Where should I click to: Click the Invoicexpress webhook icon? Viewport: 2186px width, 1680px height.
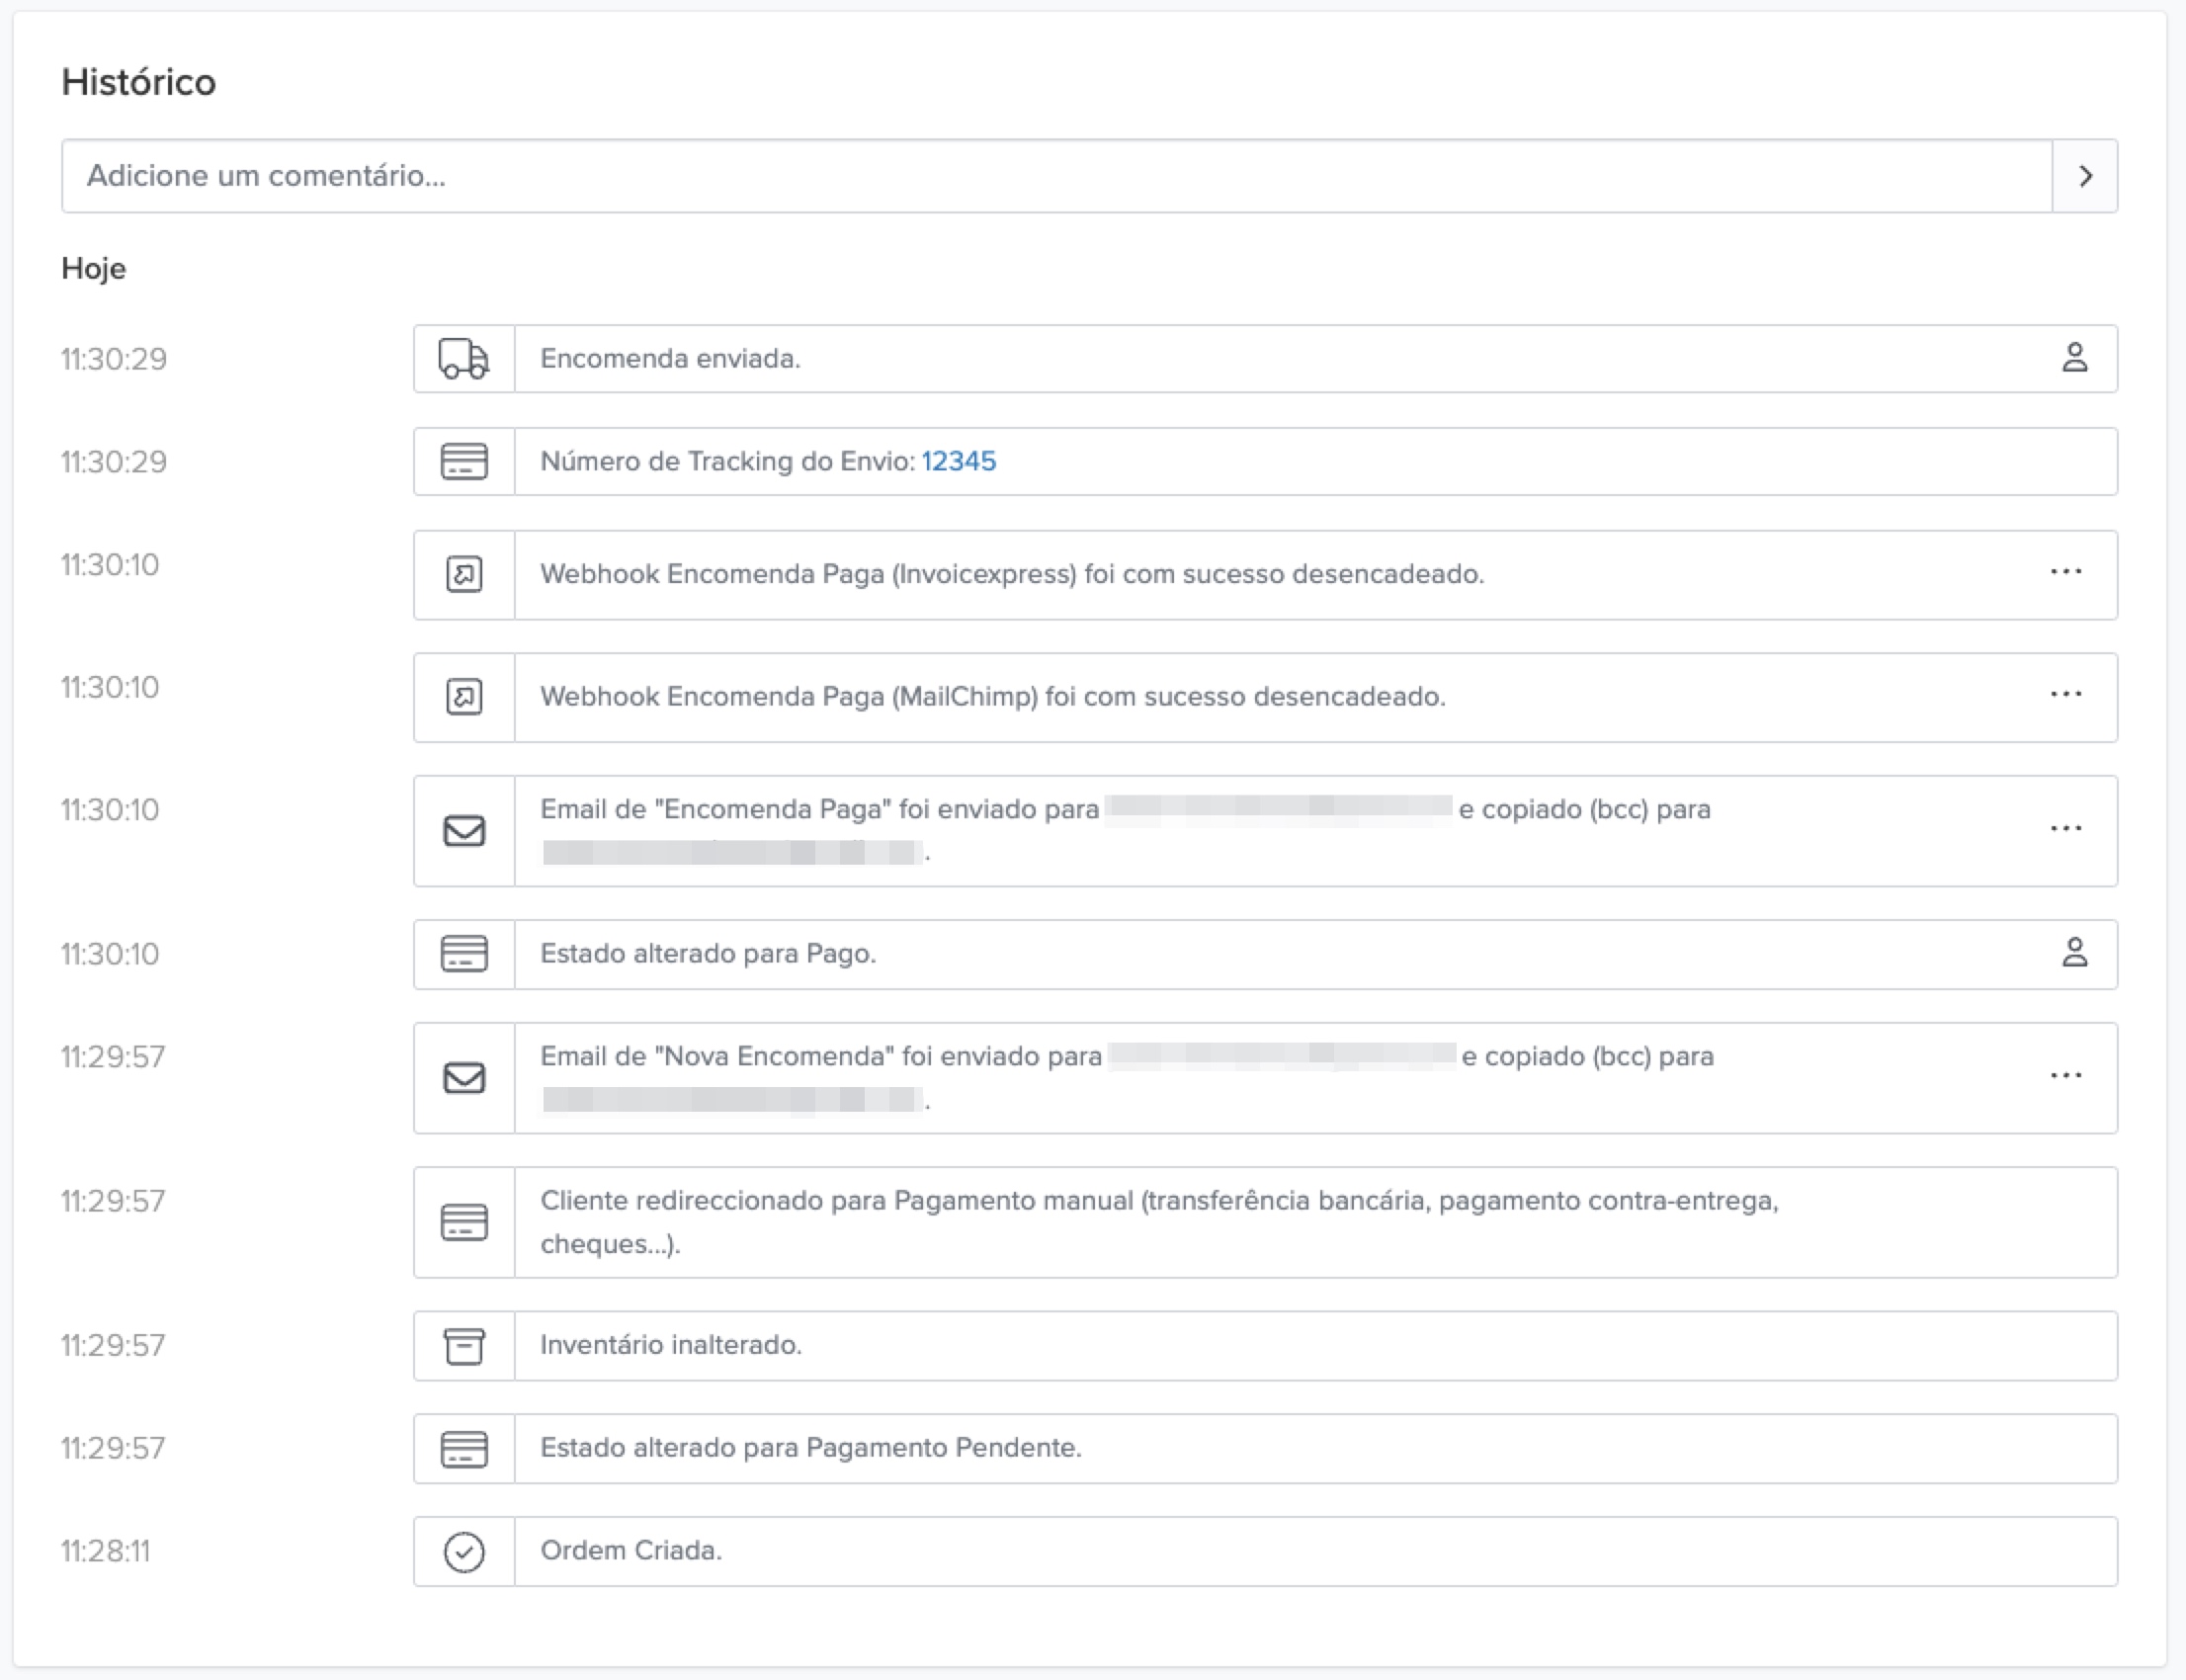(464, 574)
